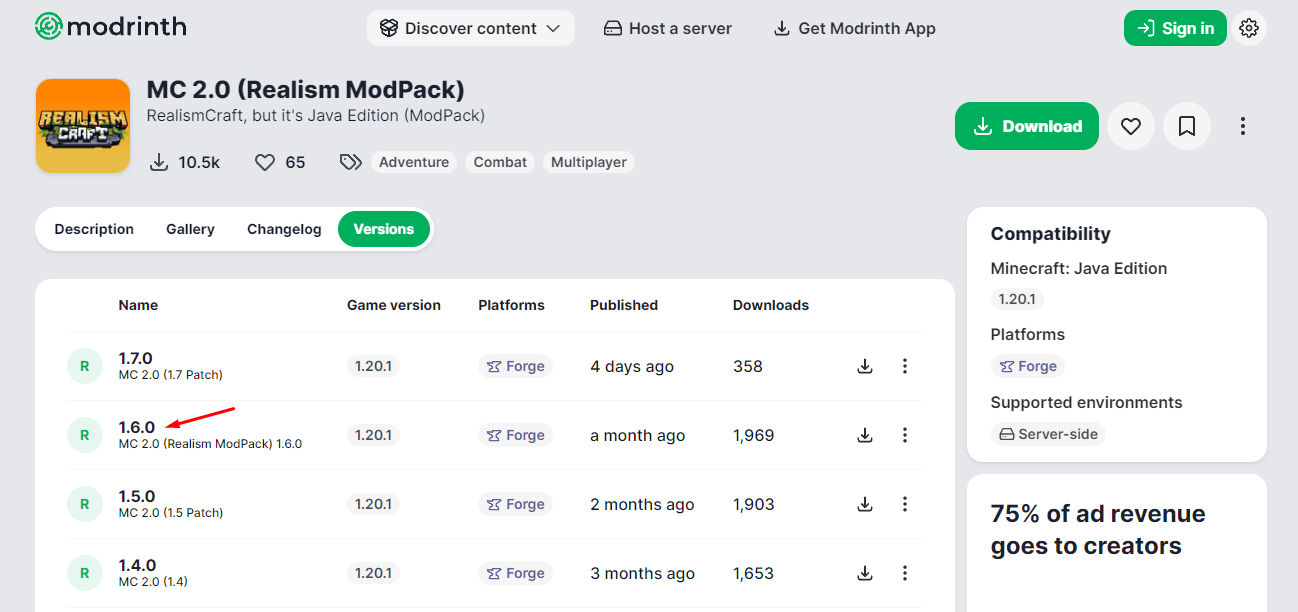The height and width of the screenshot is (612, 1298).
Task: Open the Host a server link
Action: pos(668,28)
